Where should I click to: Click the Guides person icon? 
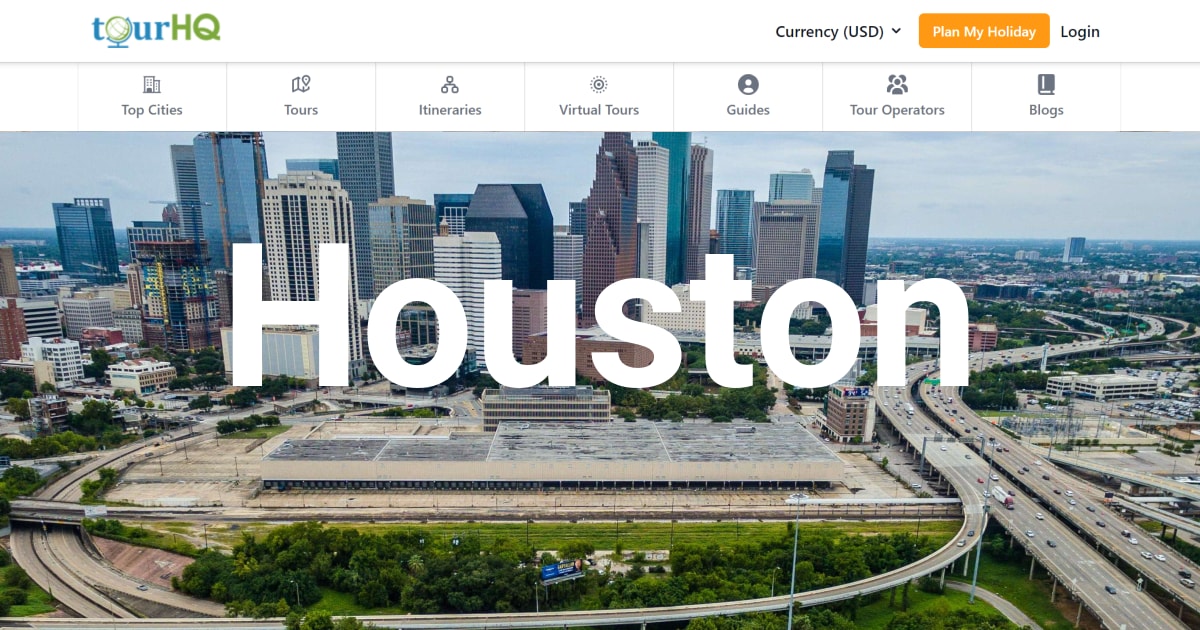coord(748,85)
